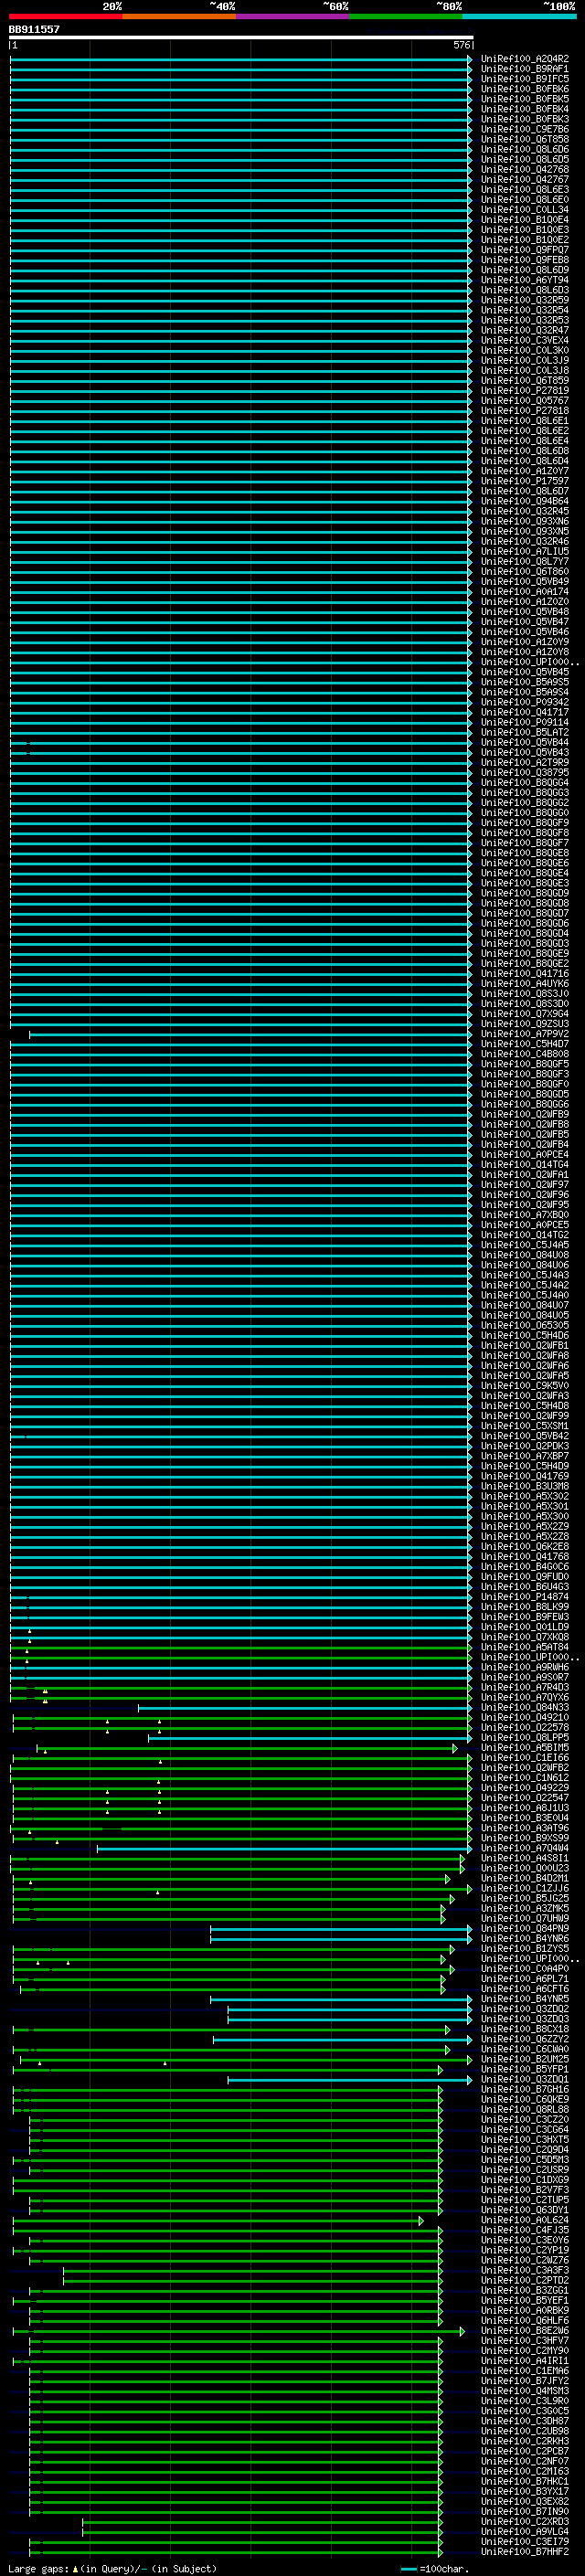Select hit UniRef100_A7XBQ0
The width and height of the screenshot is (585, 2576).
pos(525,1215)
